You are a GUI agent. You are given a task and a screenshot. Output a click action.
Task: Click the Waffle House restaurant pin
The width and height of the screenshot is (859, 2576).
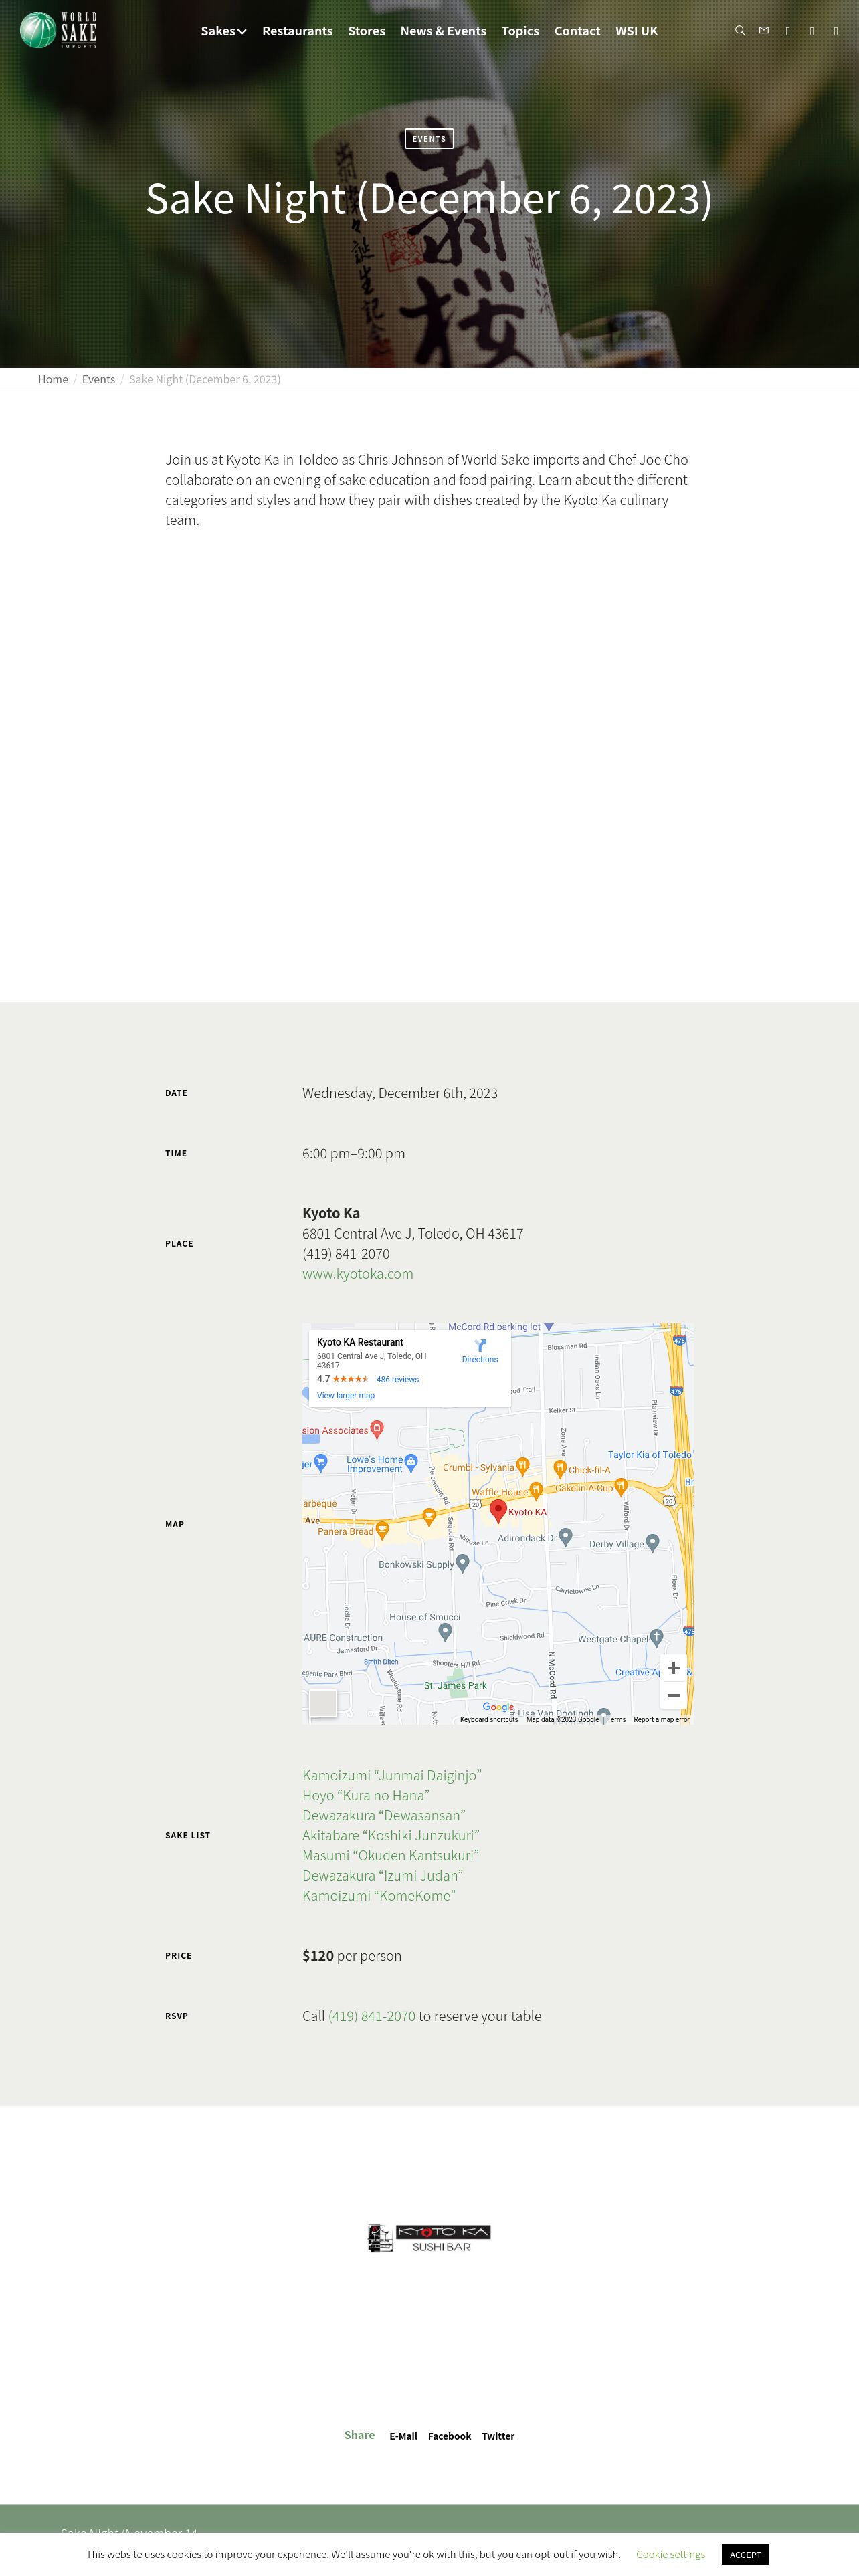[536, 1490]
